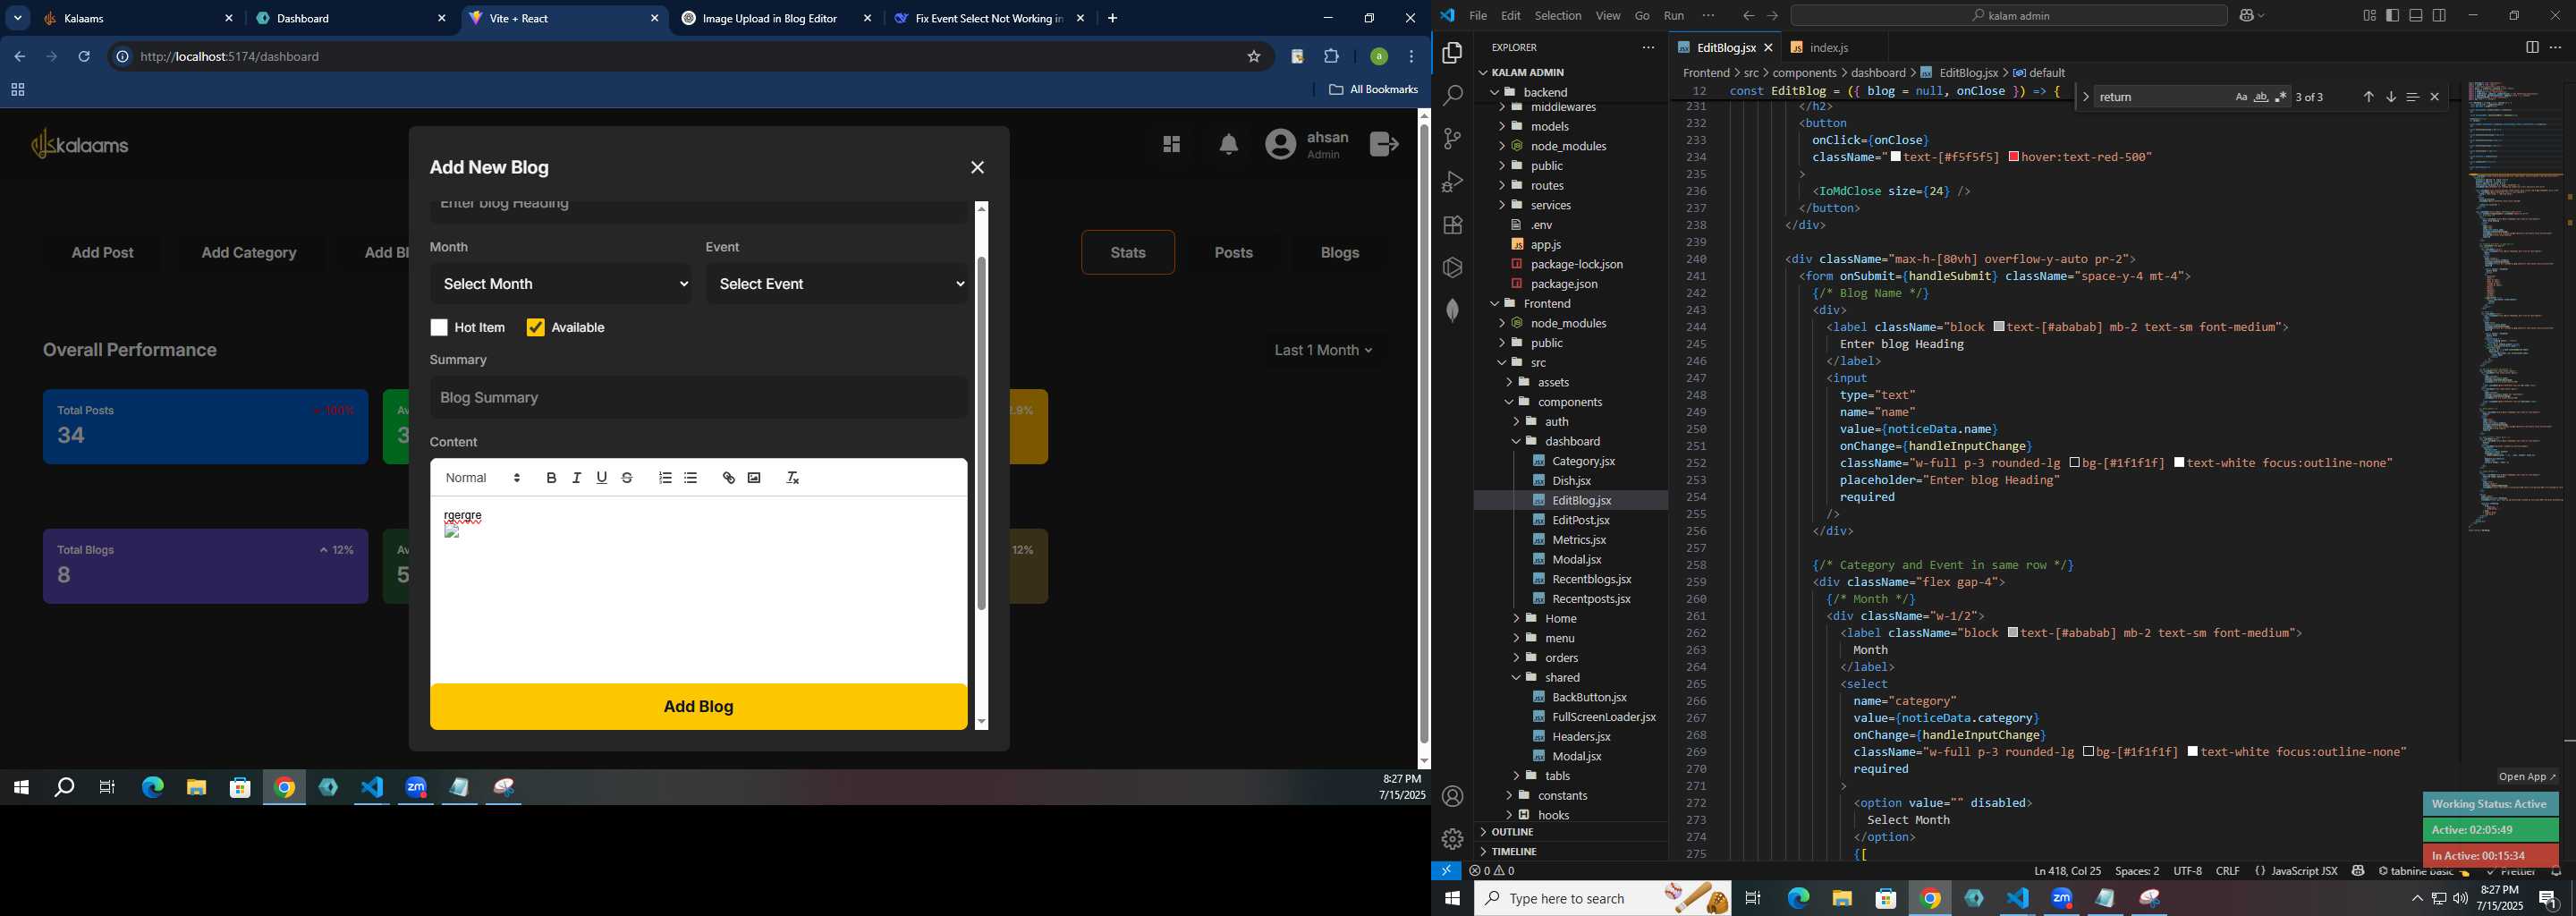
Task: Switch to the Kalaams browser tab
Action: pyautogui.click(x=139, y=18)
